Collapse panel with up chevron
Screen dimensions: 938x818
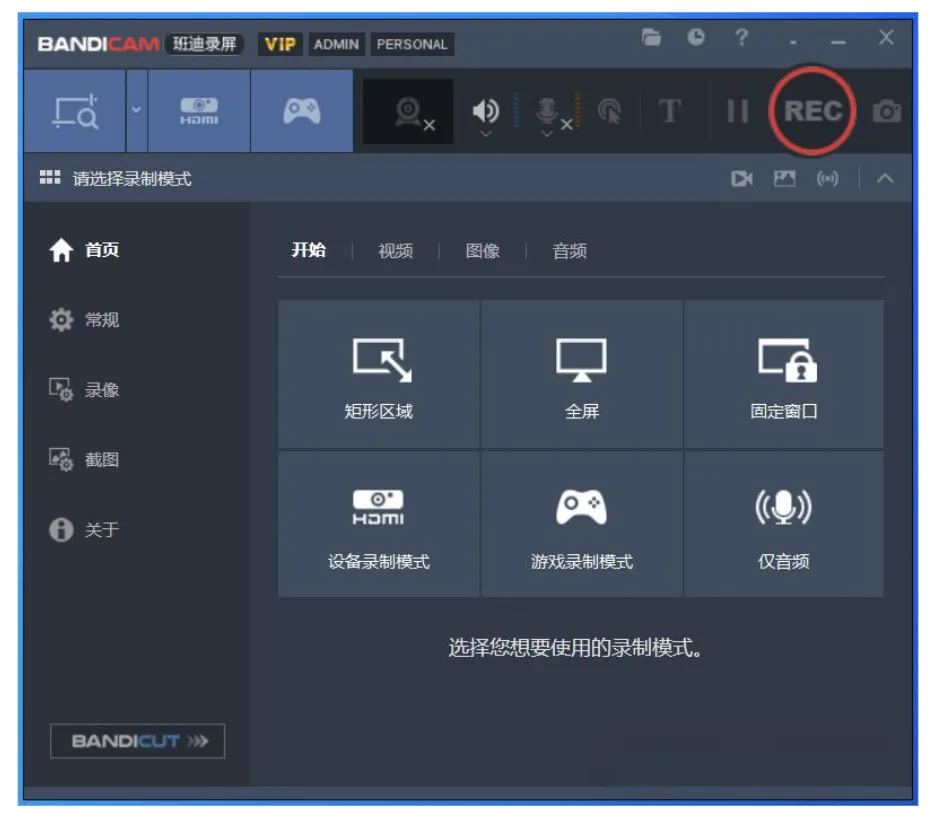click(885, 178)
